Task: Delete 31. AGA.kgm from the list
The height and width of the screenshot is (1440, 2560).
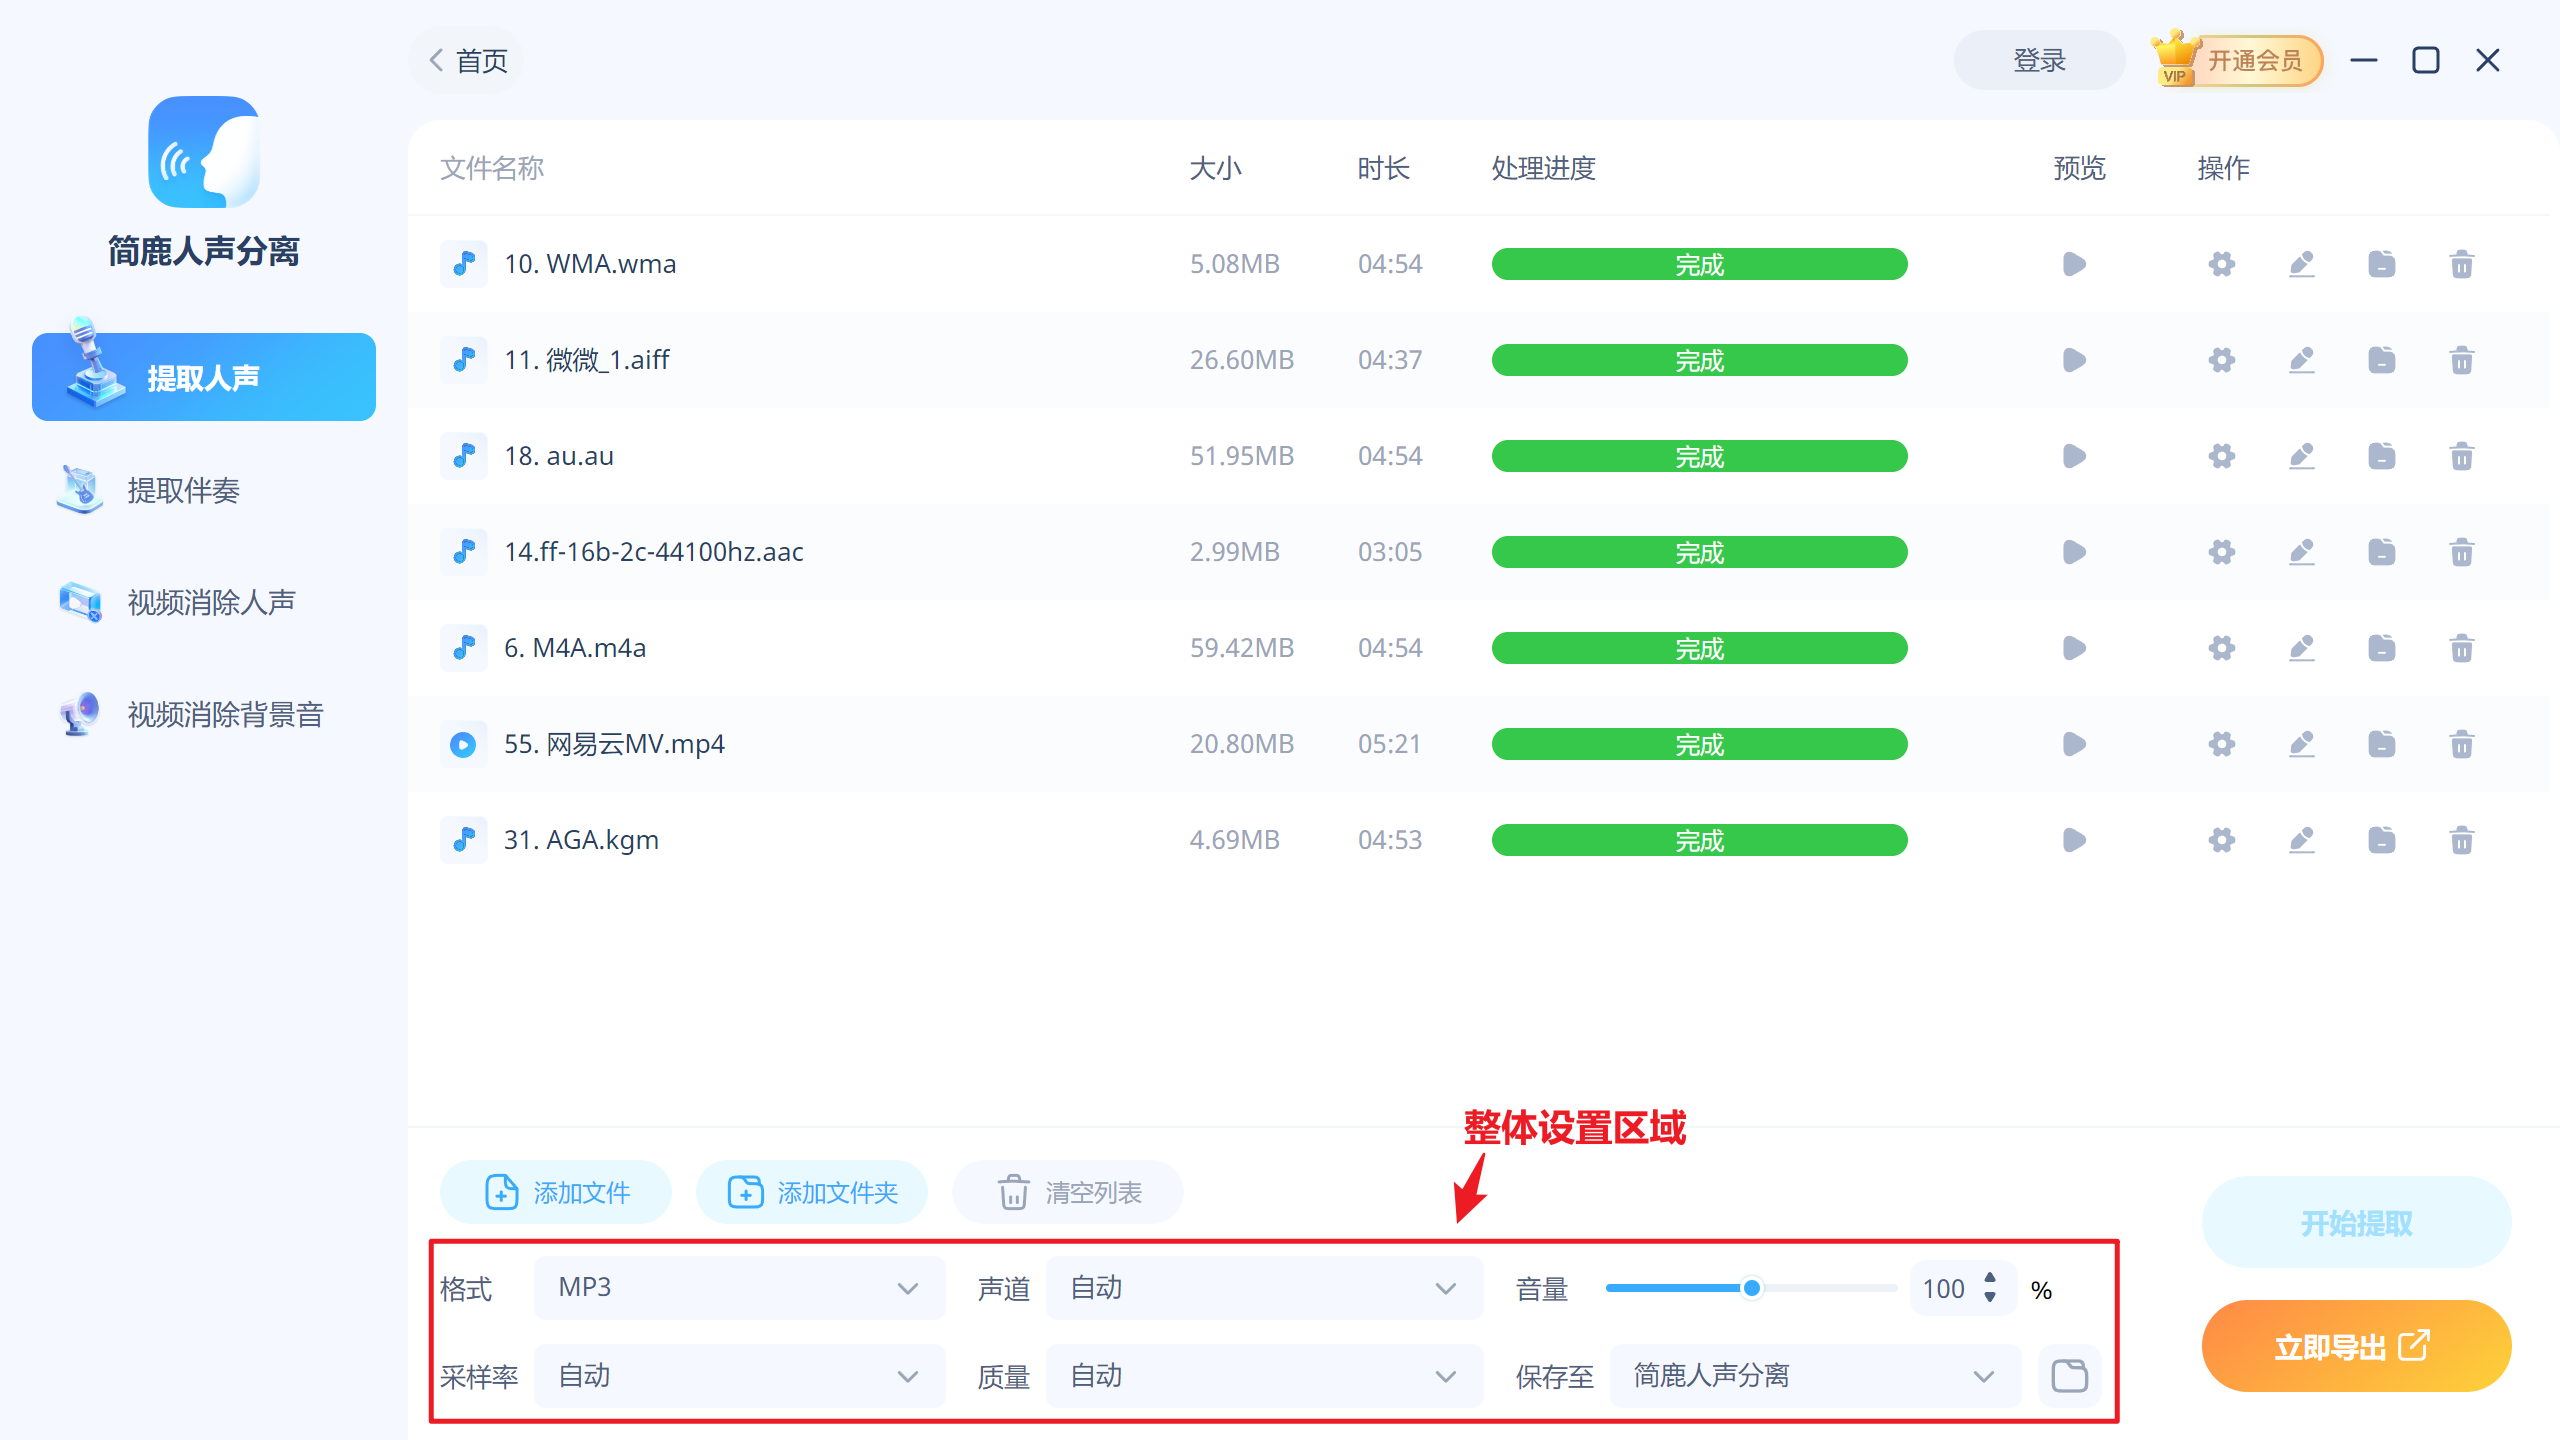Action: [2462, 839]
